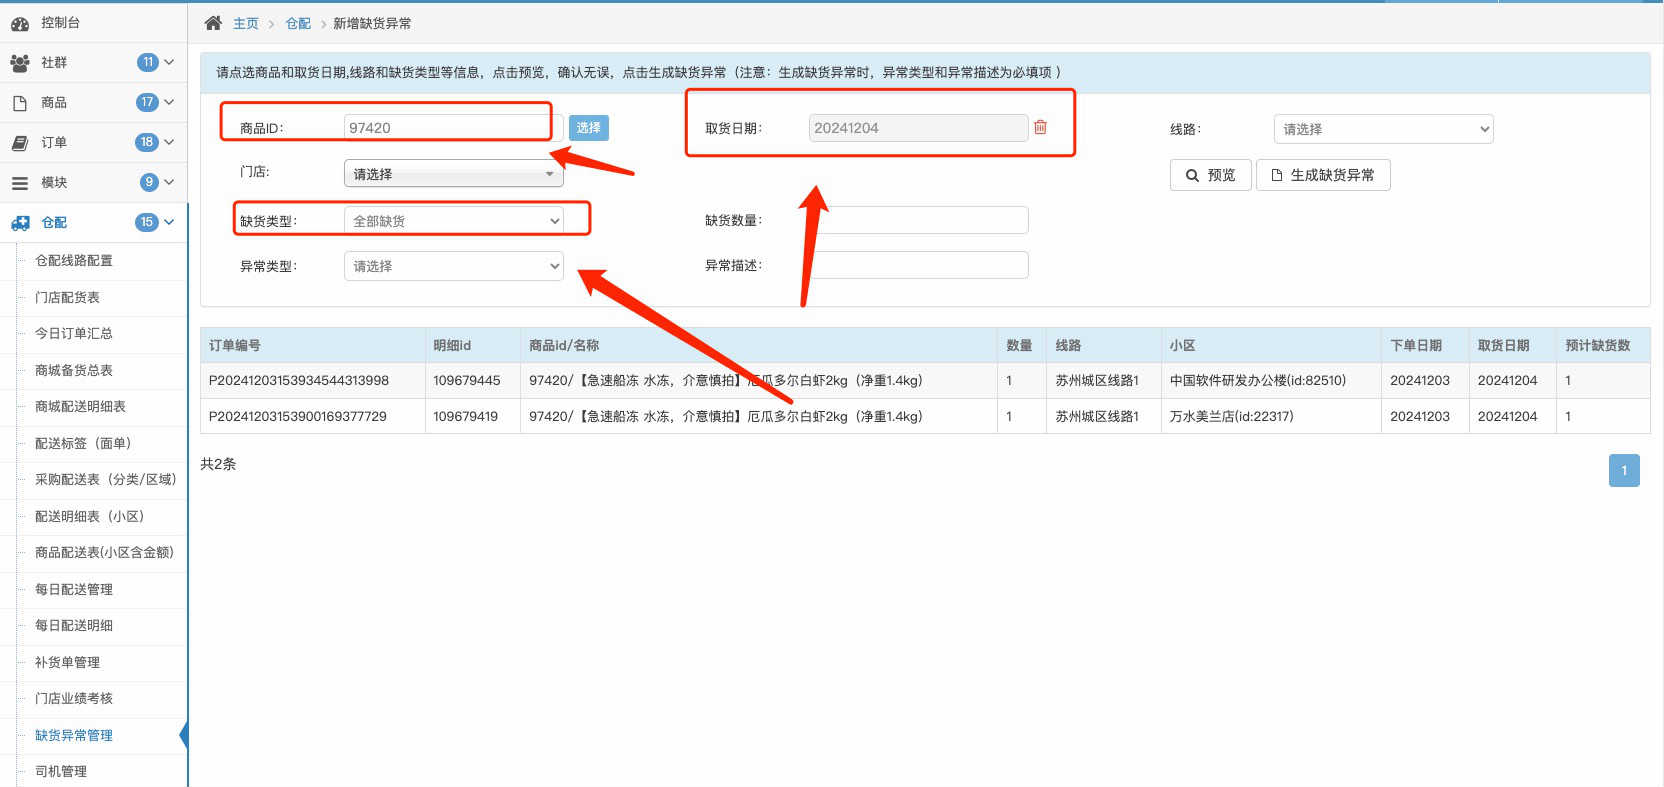Screen dimensions: 1664x787
Task: Click the badge 11 on 社群
Action: tap(148, 62)
